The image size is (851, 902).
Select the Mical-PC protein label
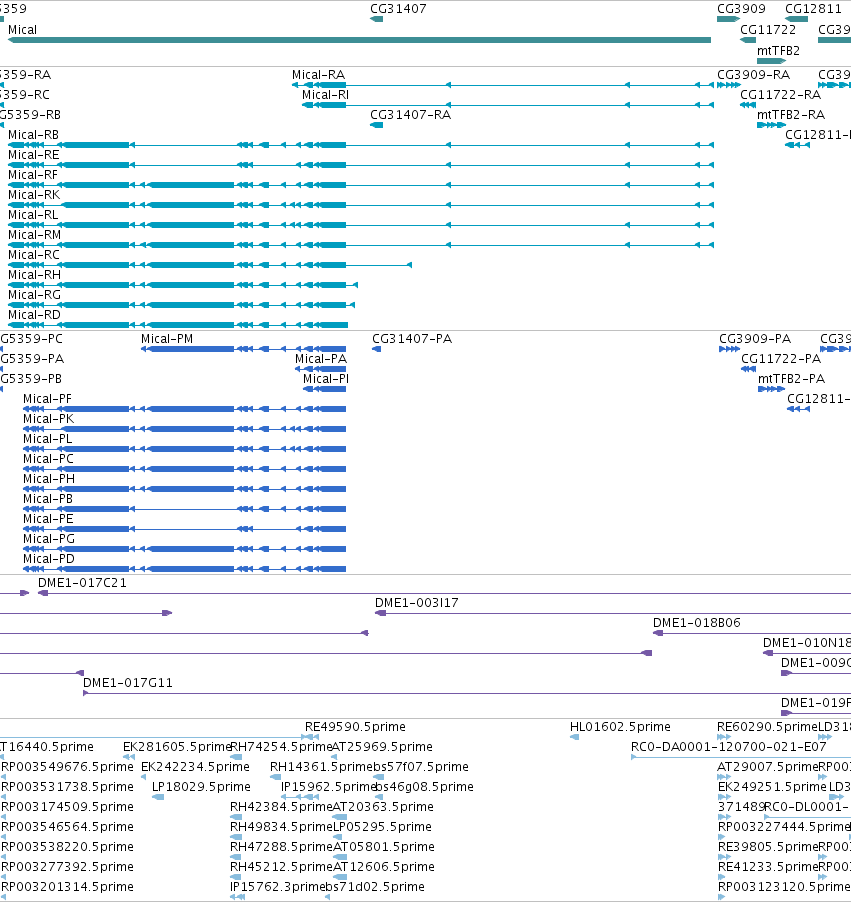(x=48, y=459)
